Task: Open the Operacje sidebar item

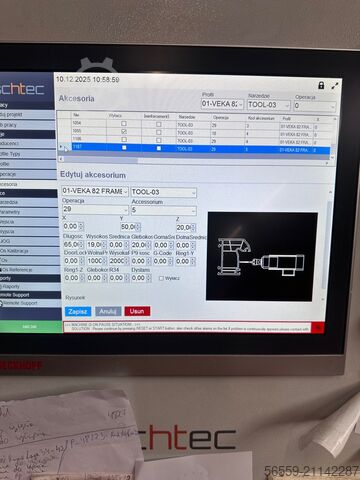Action: (28, 174)
